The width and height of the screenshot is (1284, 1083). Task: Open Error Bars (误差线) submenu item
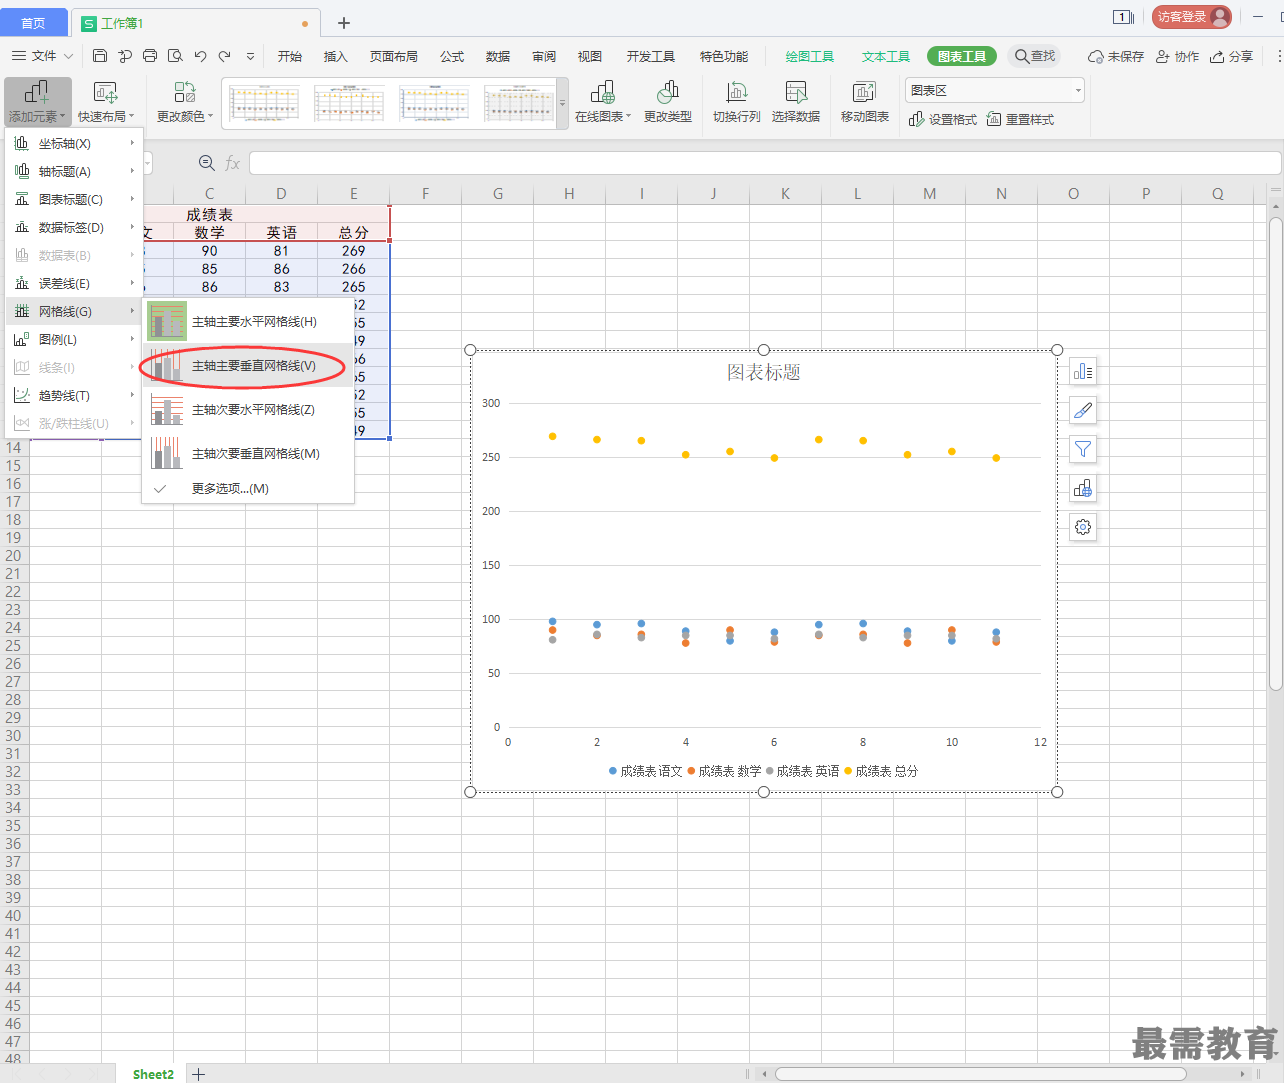pos(74,283)
